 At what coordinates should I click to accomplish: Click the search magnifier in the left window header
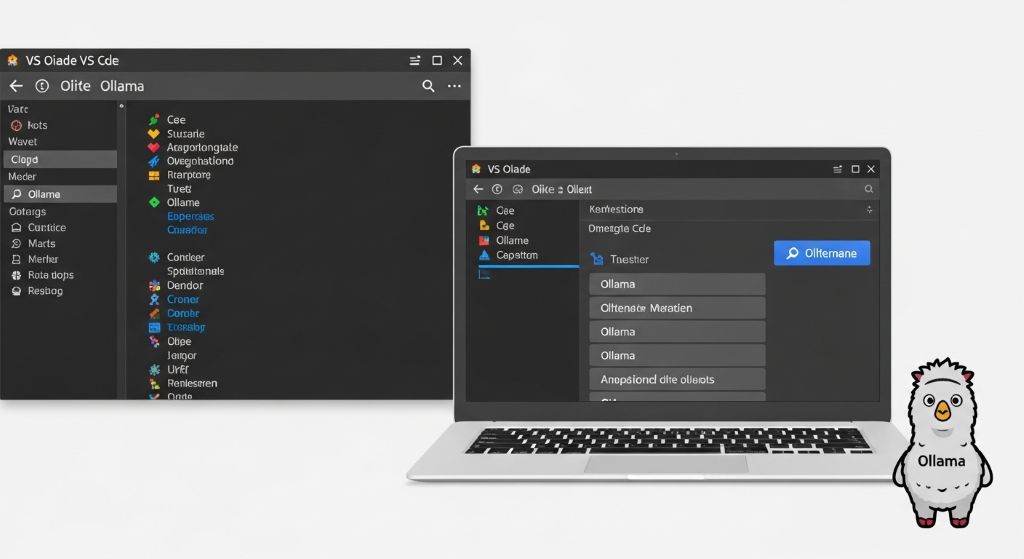[x=428, y=86]
